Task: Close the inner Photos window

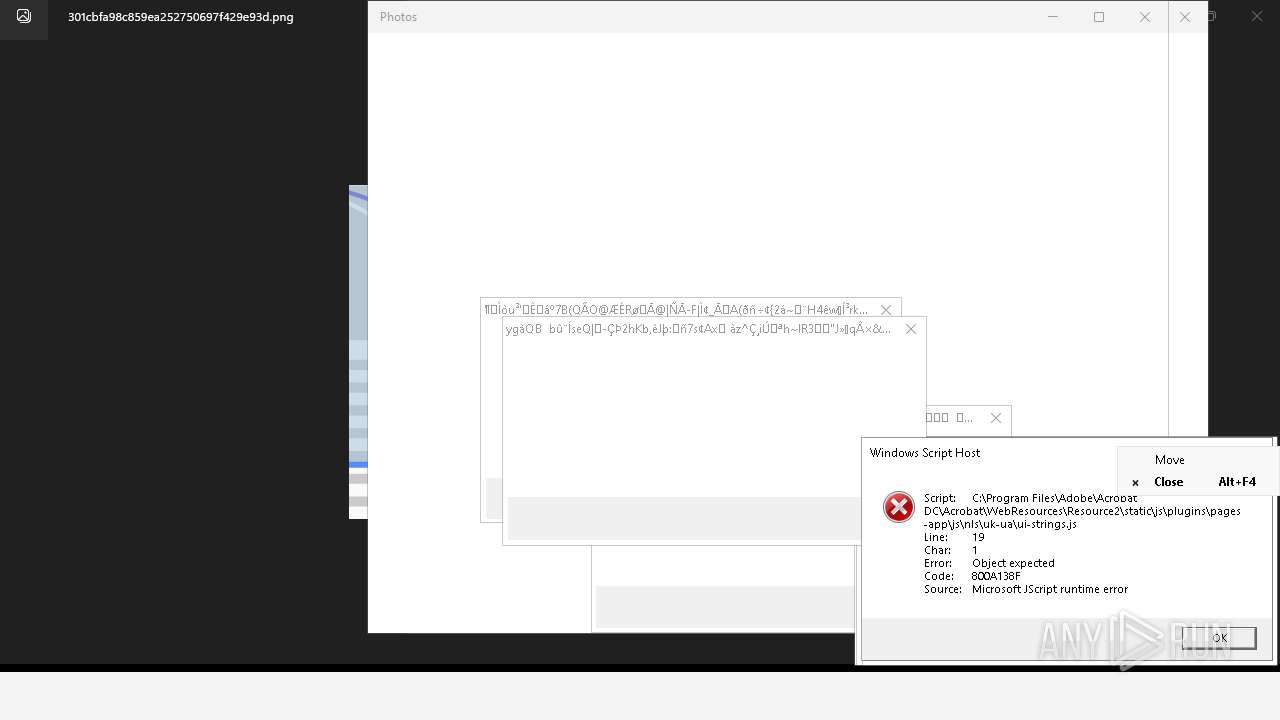Action: [x=1145, y=17]
